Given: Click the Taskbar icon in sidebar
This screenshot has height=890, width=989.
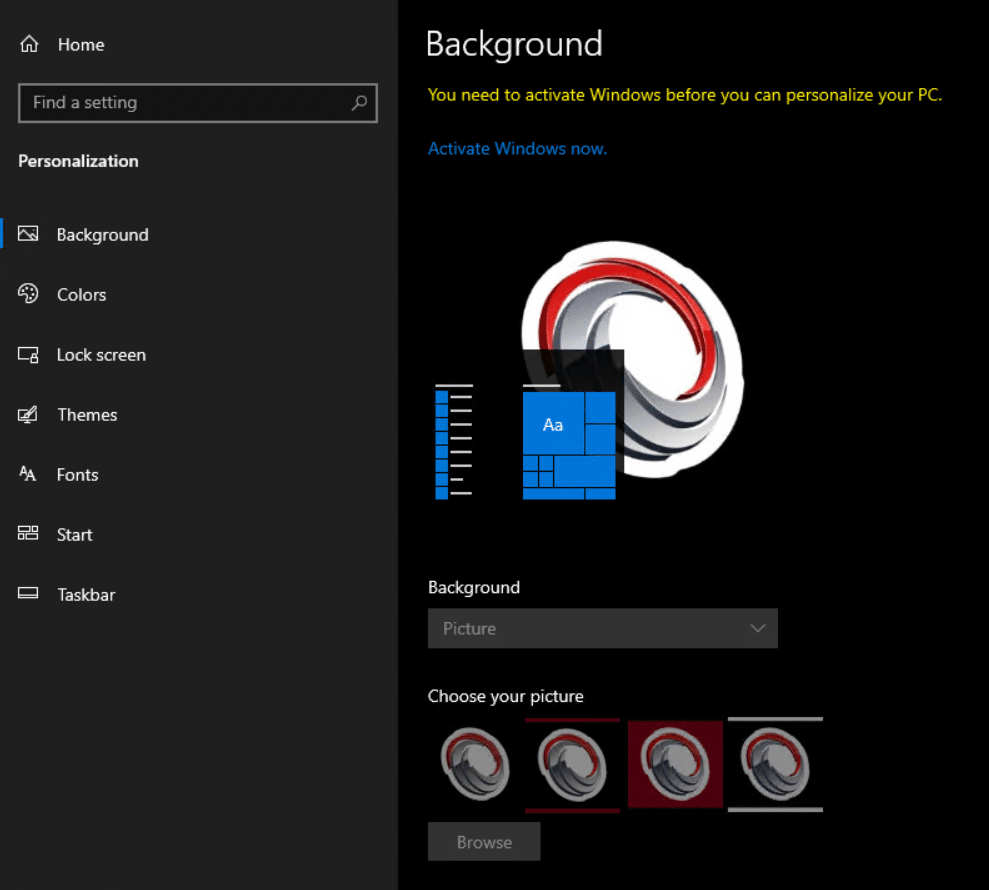Looking at the screenshot, I should [x=28, y=594].
